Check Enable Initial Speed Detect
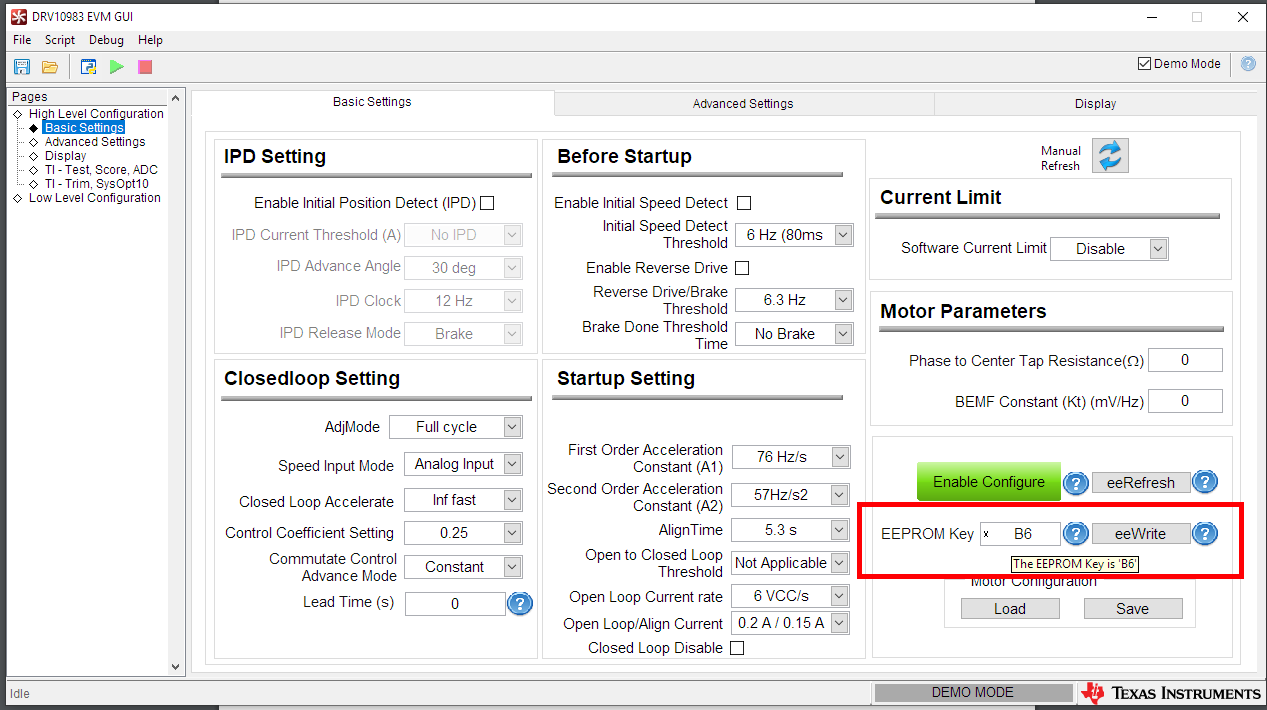The image size is (1267, 710). [x=743, y=203]
